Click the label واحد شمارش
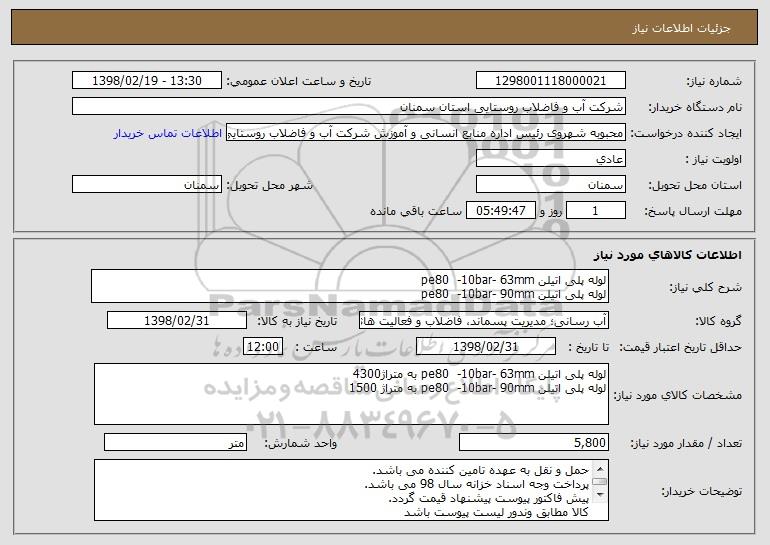The width and height of the screenshot is (770, 545). tap(301, 443)
